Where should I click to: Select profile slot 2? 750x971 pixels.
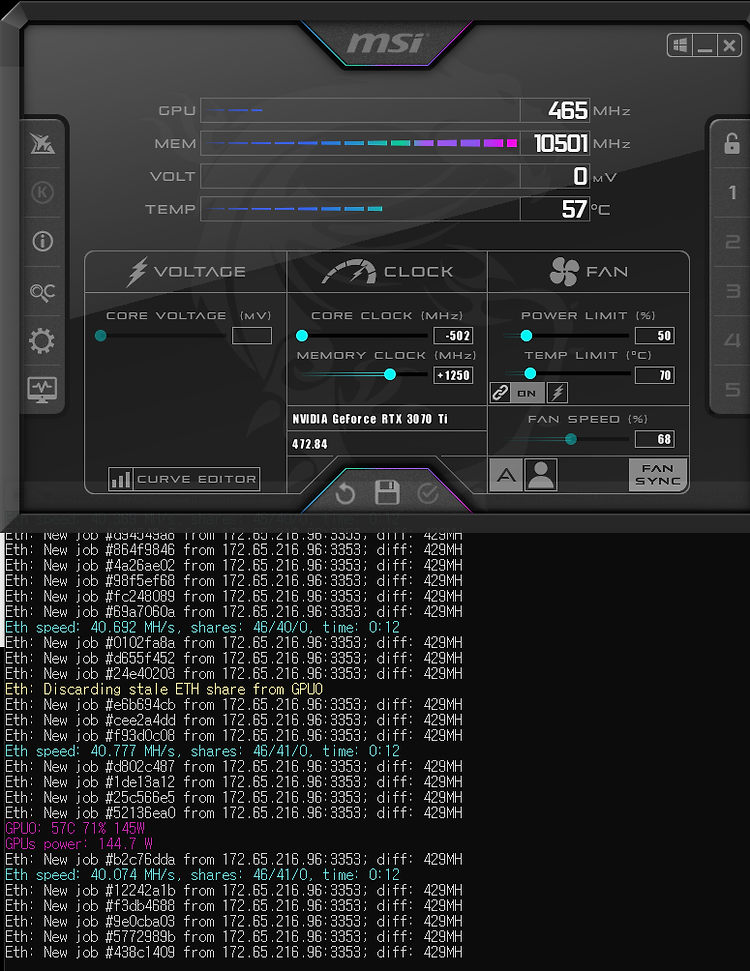click(732, 242)
